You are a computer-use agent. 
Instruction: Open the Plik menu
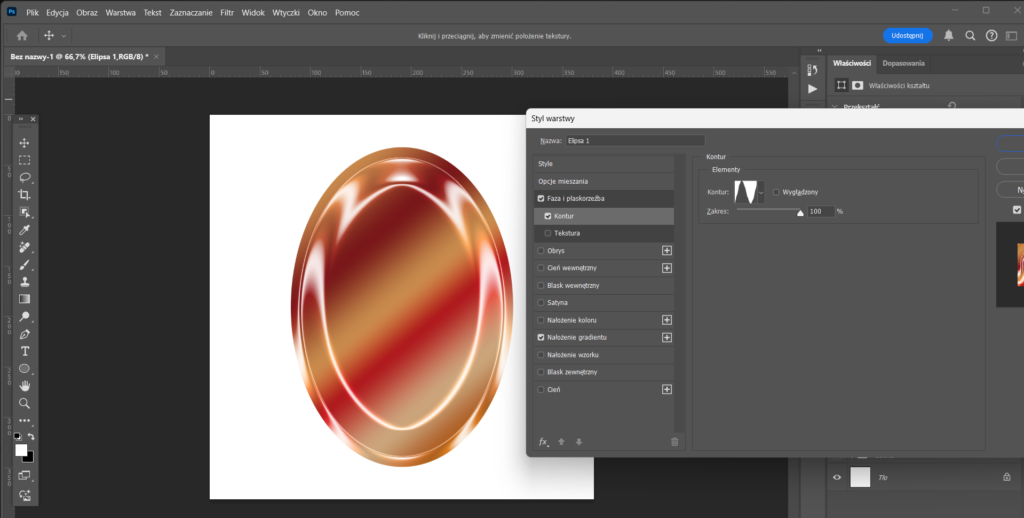click(x=33, y=12)
